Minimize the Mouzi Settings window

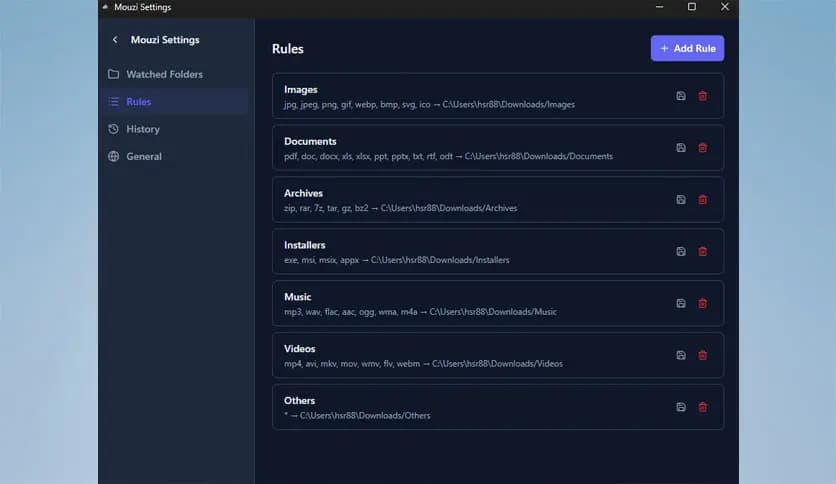[x=660, y=7]
